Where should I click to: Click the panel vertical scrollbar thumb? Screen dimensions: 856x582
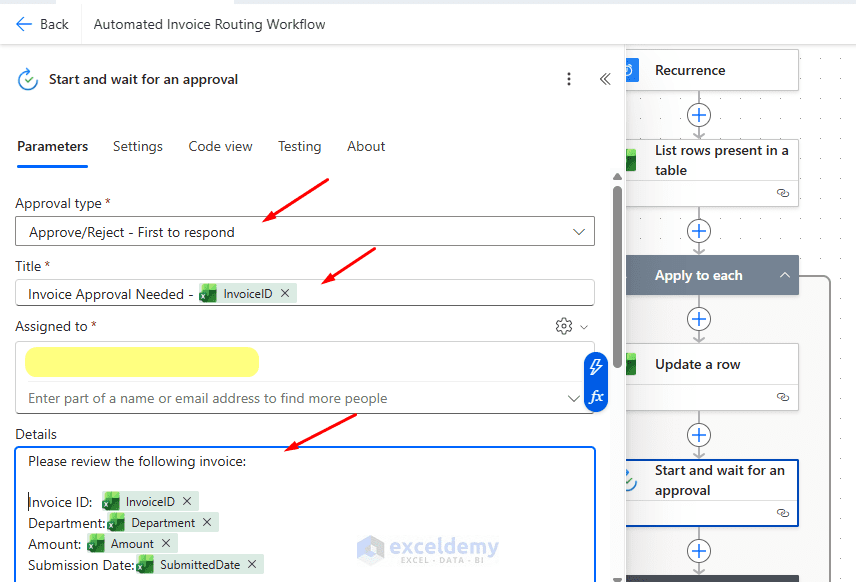tap(617, 277)
